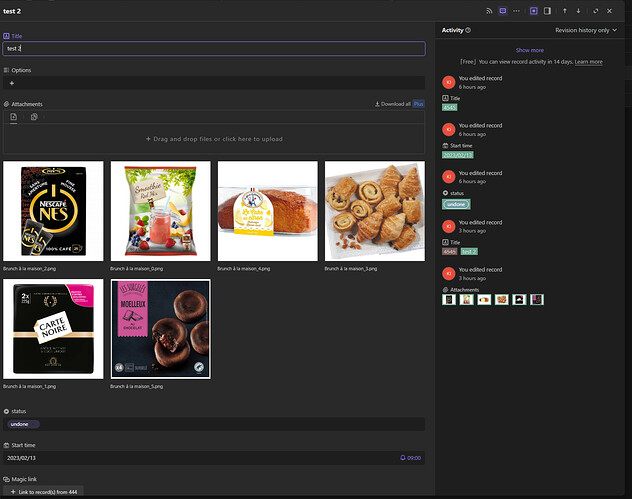Open Revision history only dropdown
This screenshot has width=632, height=499.
[586, 30]
